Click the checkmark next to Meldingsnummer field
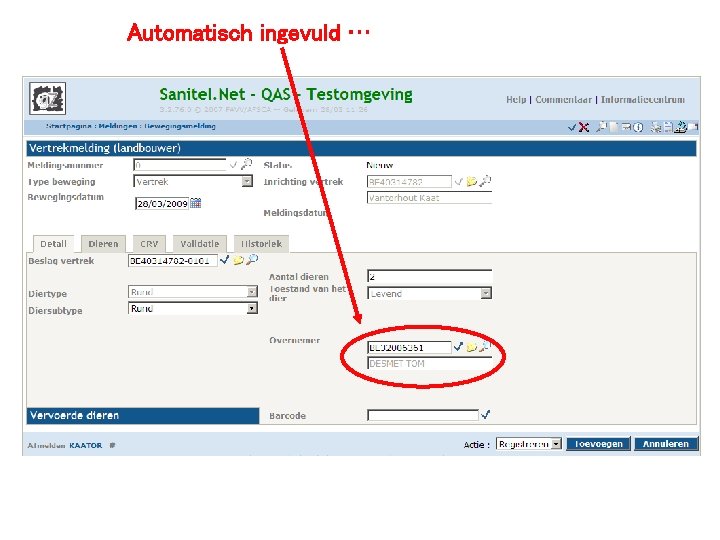Image resolution: width=720 pixels, height=540 pixels. pyautogui.click(x=233, y=164)
